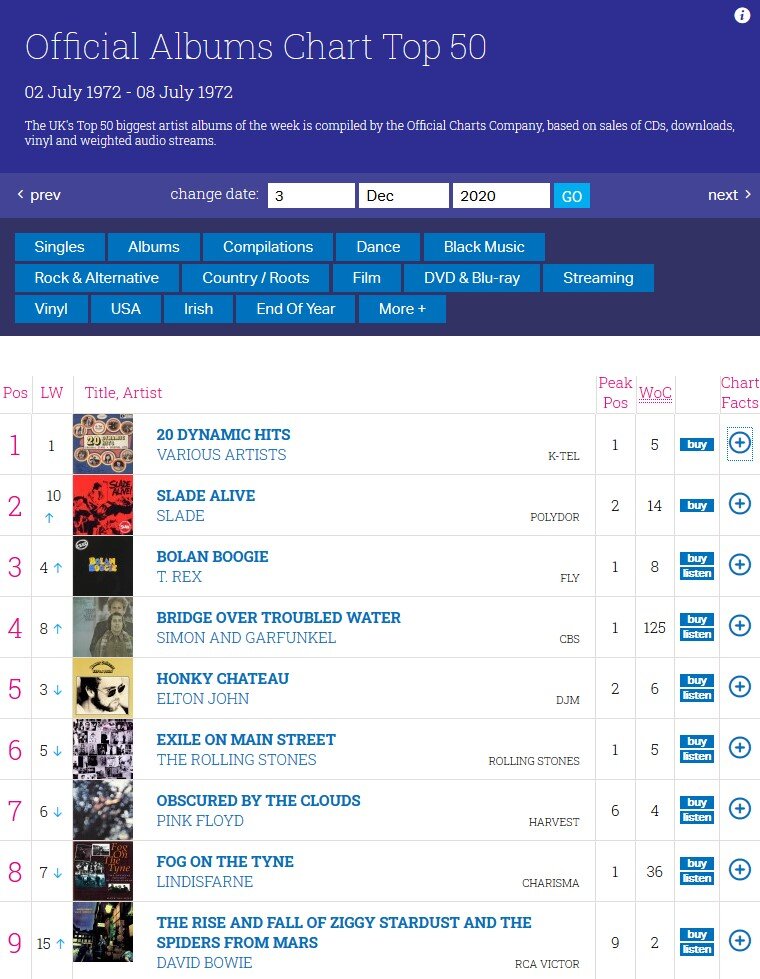
Task: Go to previous chart week
Action: (x=39, y=195)
